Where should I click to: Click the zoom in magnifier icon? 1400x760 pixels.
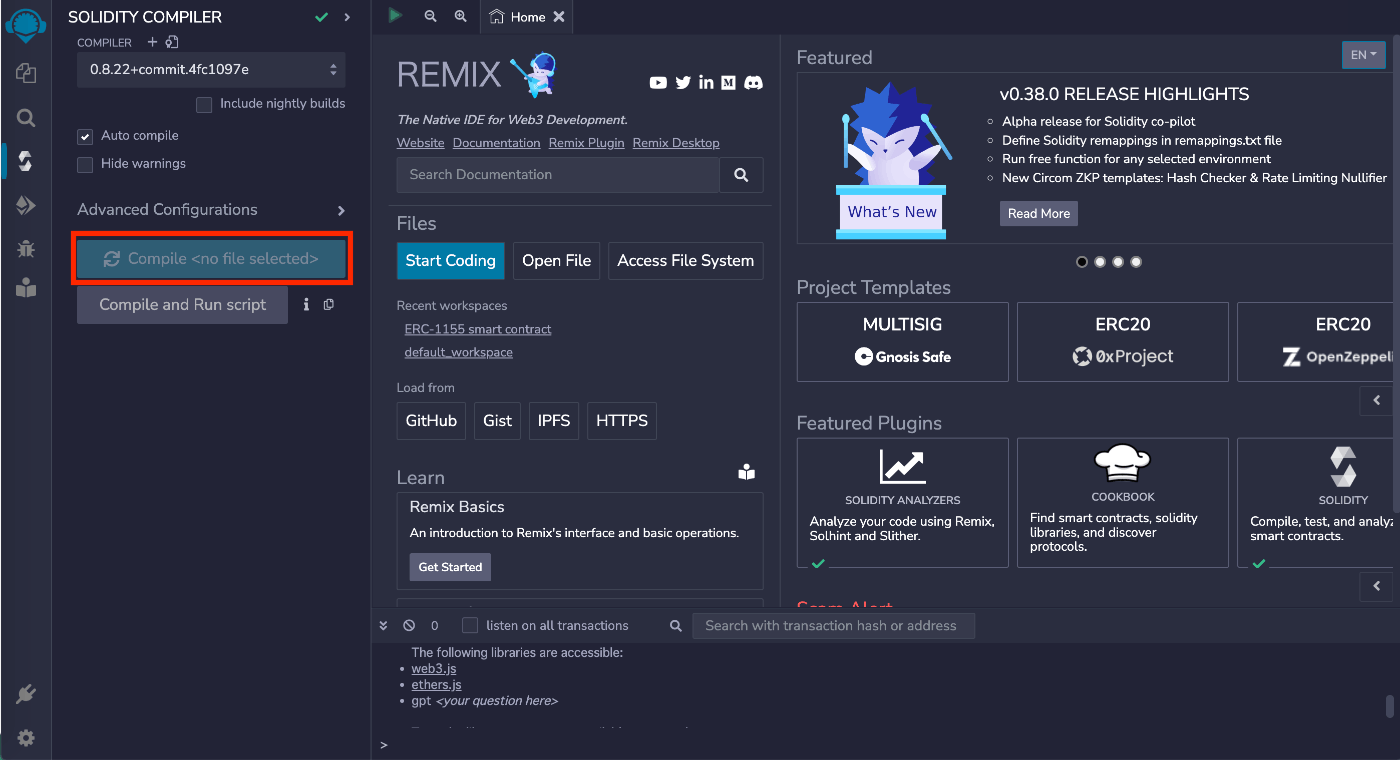pos(460,16)
